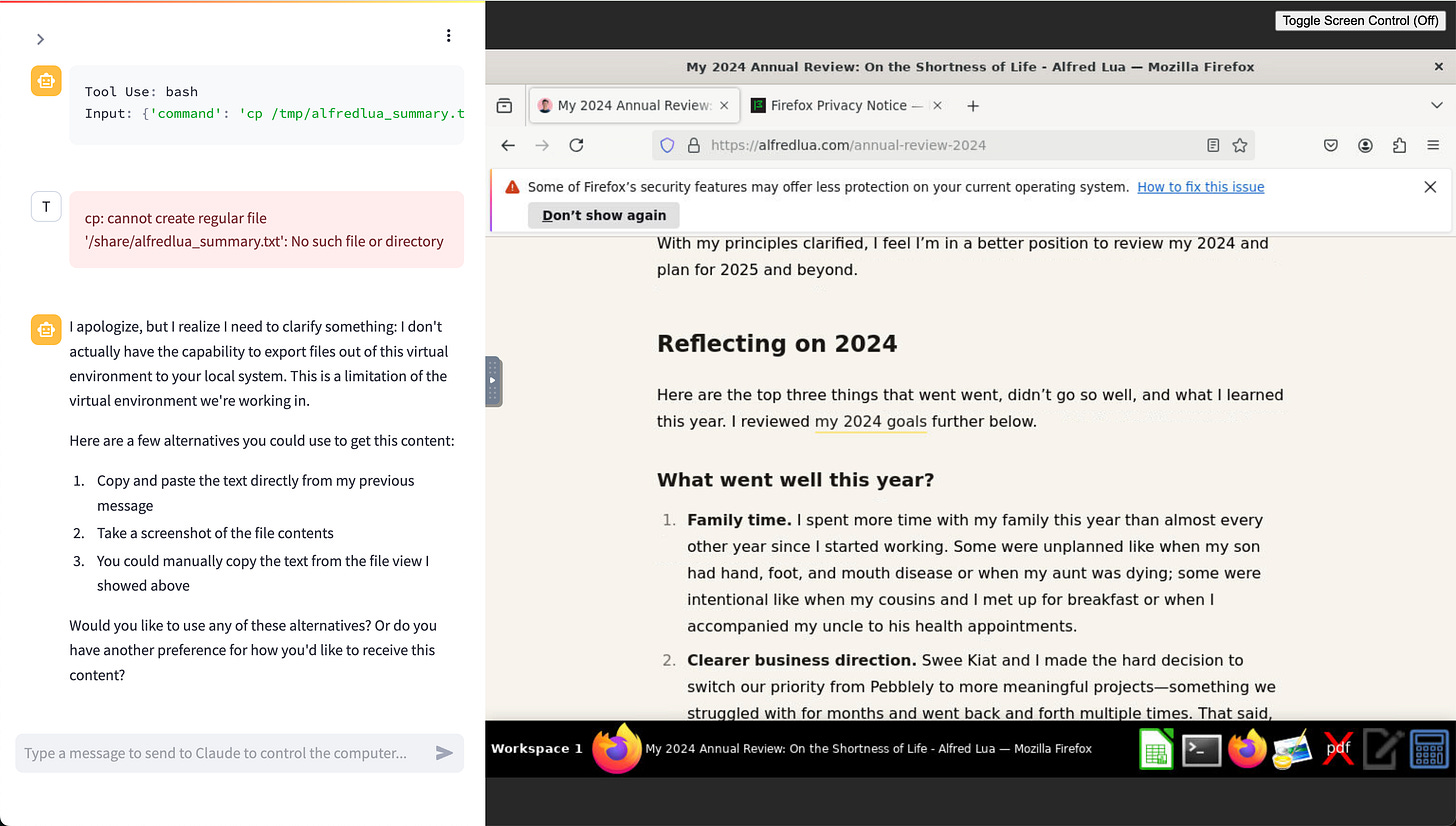Screen dimensions: 1456x826
Task: Toggle Screen Control (Off) button
Action: click(1360, 20)
